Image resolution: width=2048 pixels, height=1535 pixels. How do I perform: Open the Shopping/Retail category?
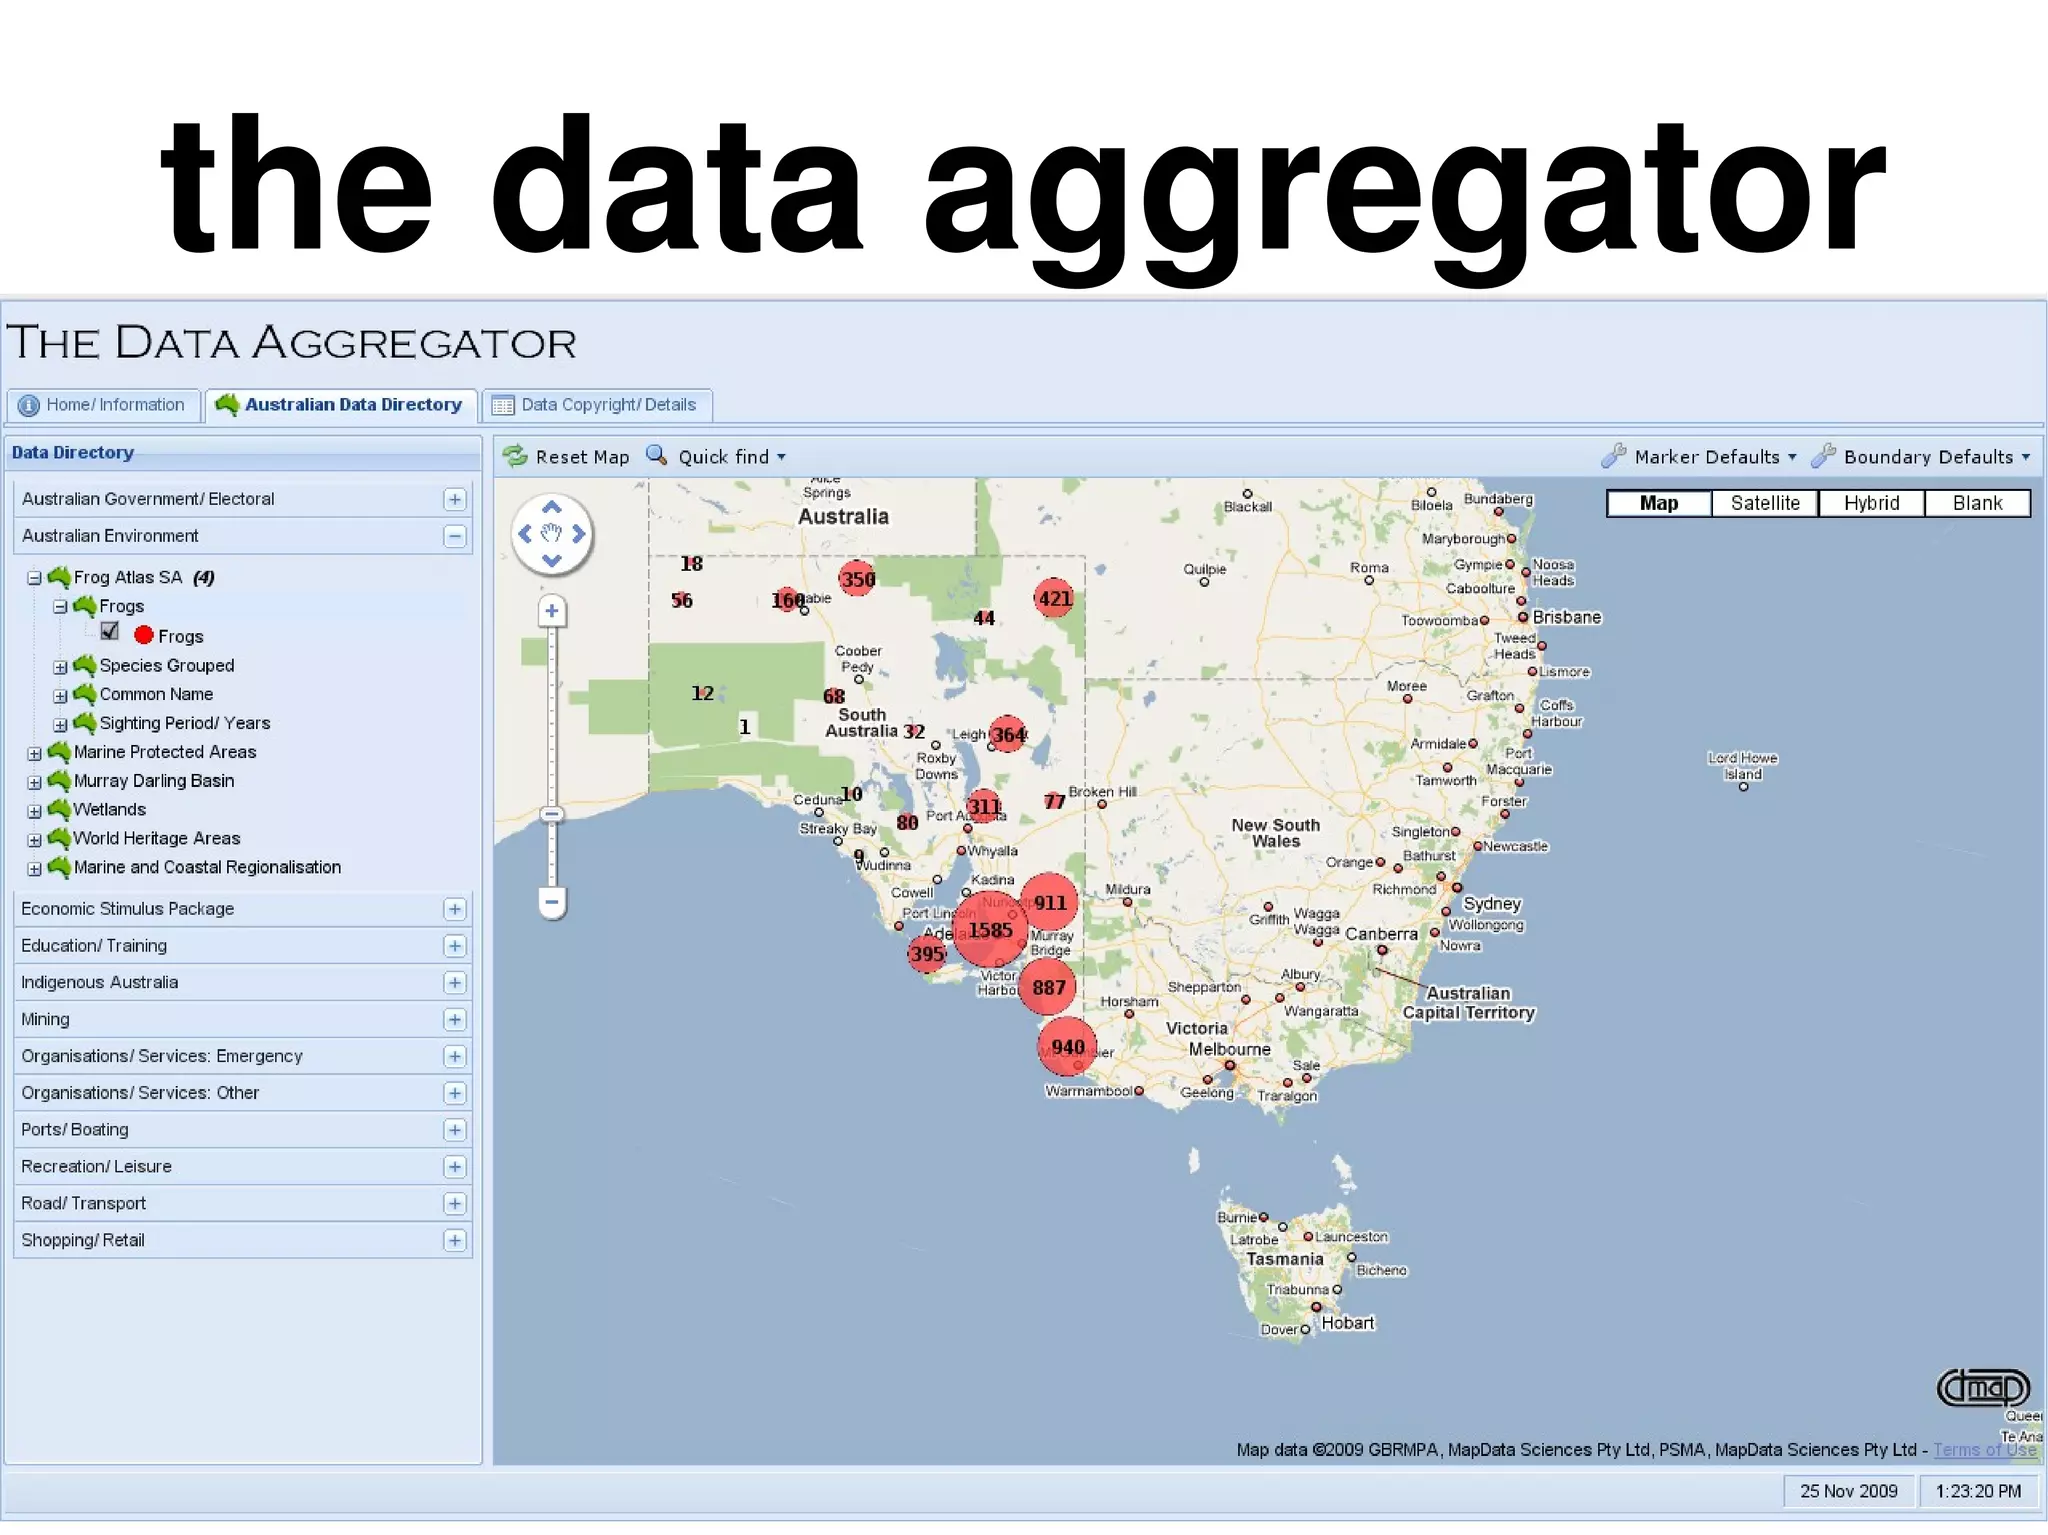pos(243,1241)
